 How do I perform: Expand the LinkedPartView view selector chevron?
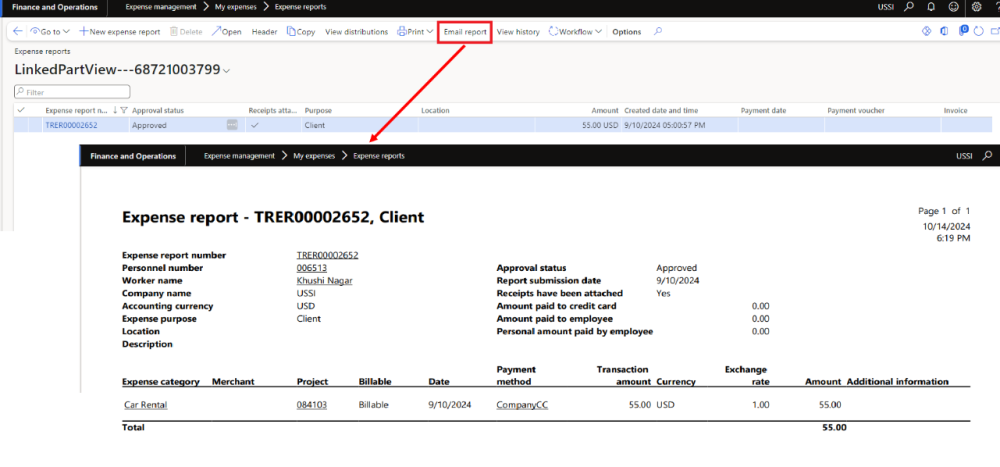[226, 71]
